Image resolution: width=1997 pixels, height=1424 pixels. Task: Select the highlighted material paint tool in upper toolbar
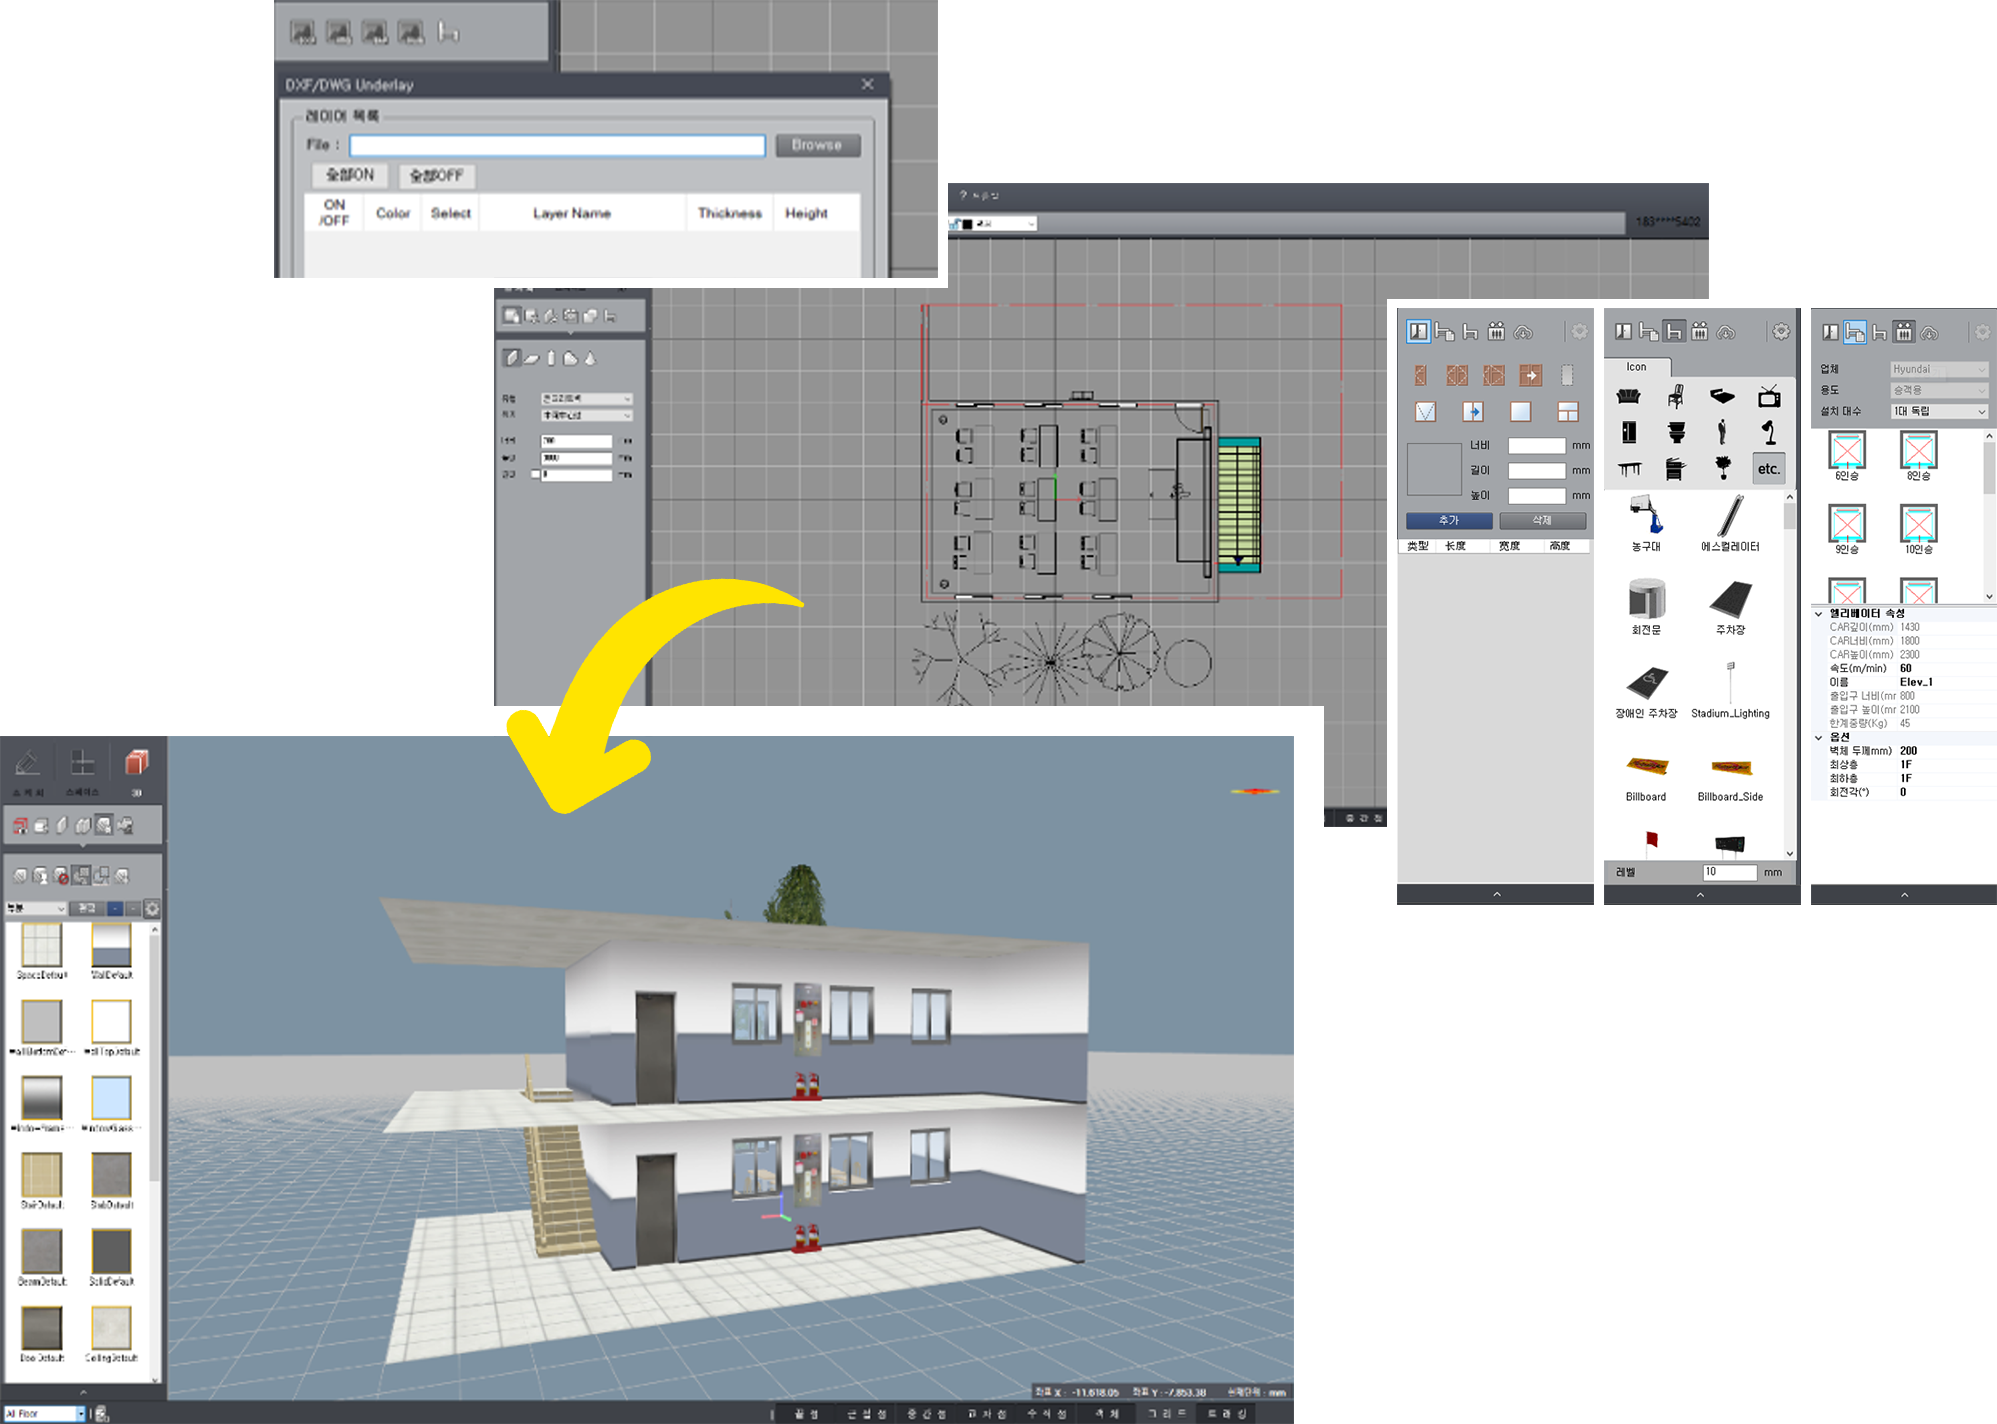[x=103, y=826]
